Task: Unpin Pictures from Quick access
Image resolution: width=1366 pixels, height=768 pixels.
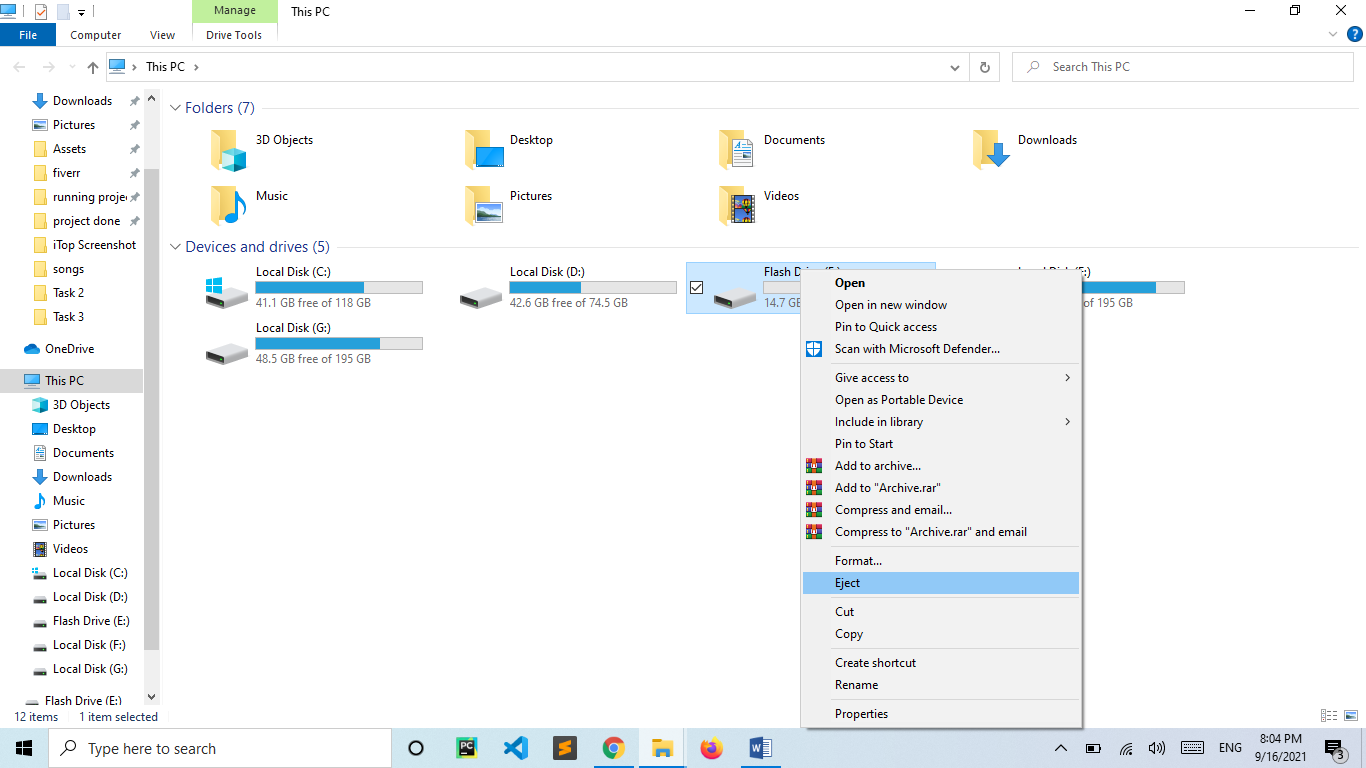Action: [133, 124]
